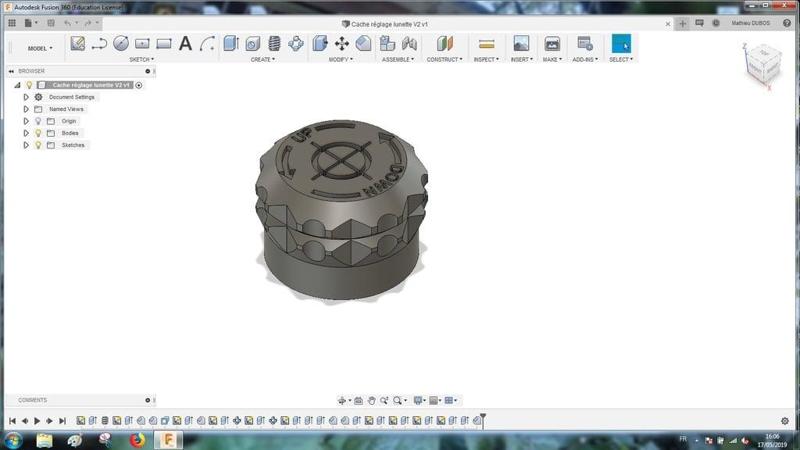The height and width of the screenshot is (450, 800).
Task: Select the Create Sketch tool
Action: 78,44
